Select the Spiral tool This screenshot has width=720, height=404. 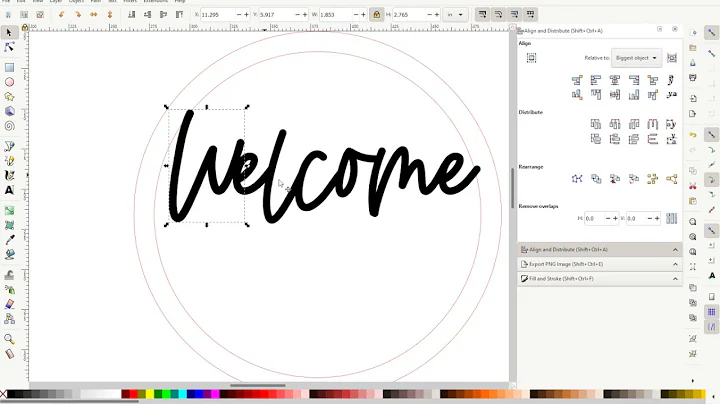(9, 126)
